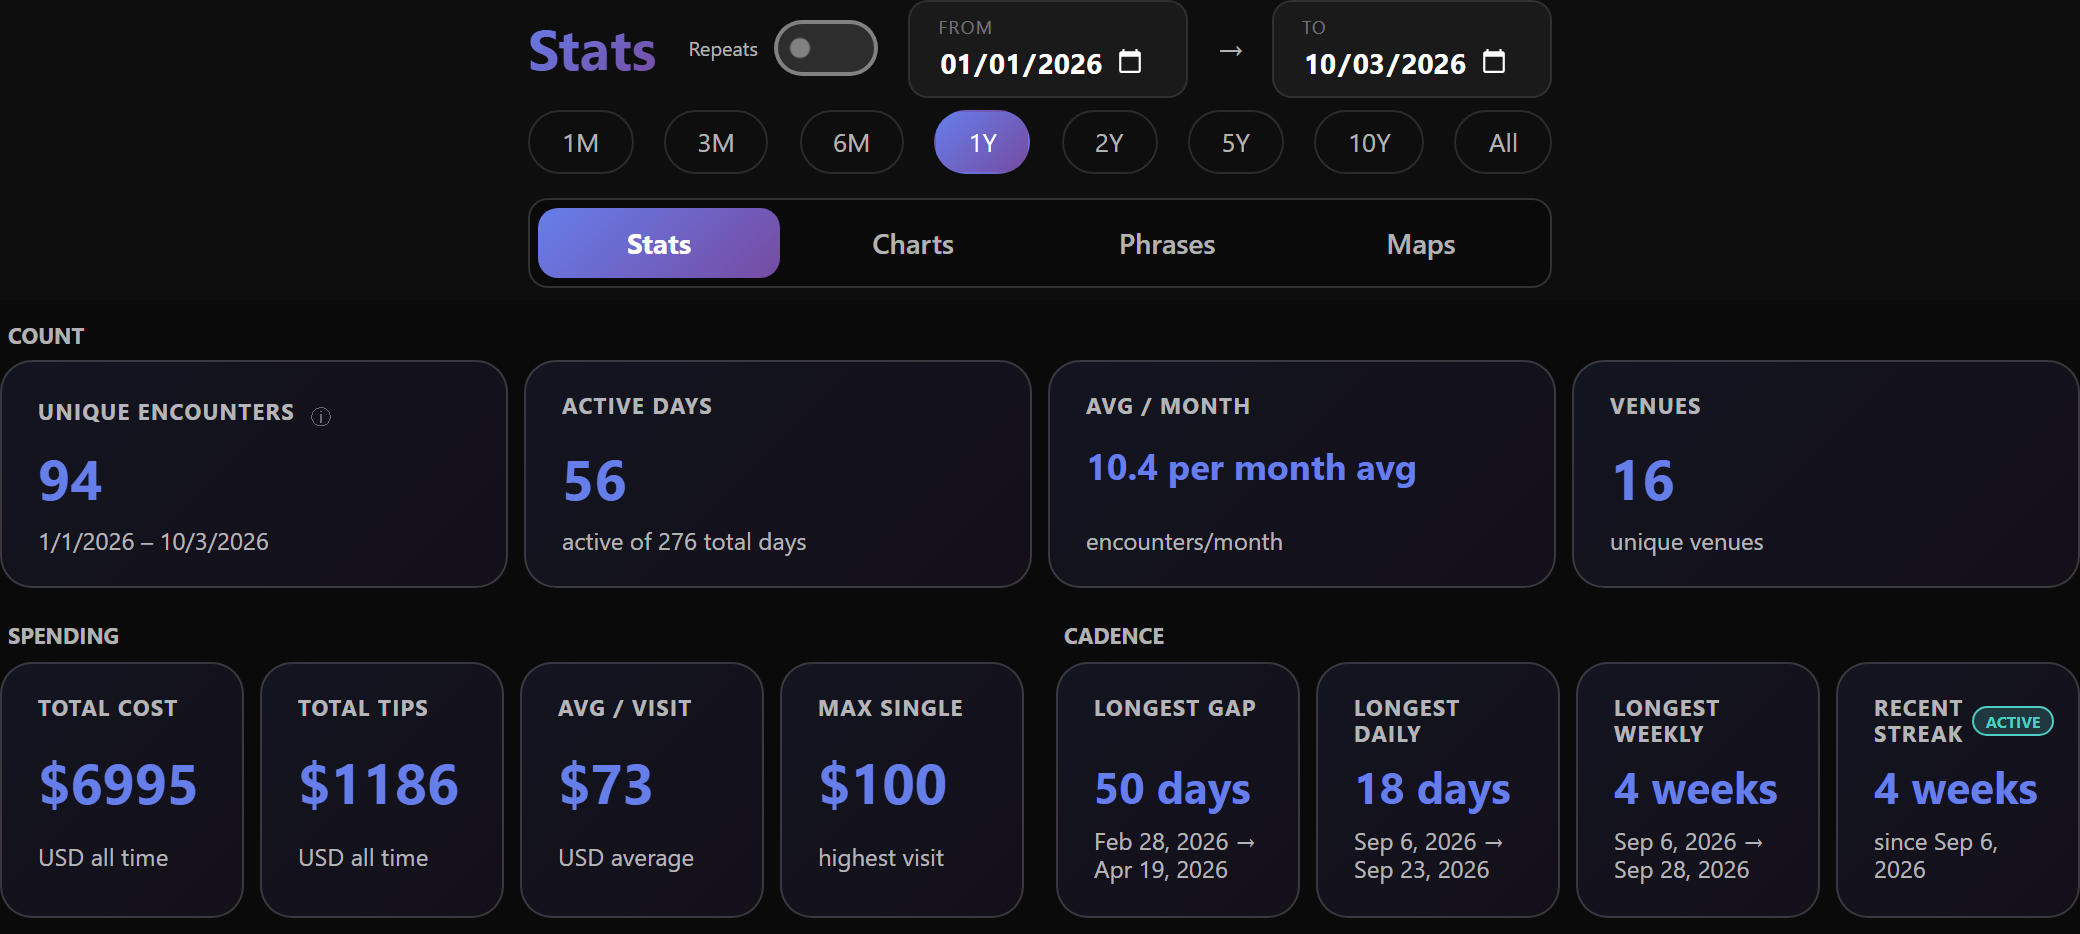
Task: Click the 'highest visit' caption
Action: [x=880, y=858]
